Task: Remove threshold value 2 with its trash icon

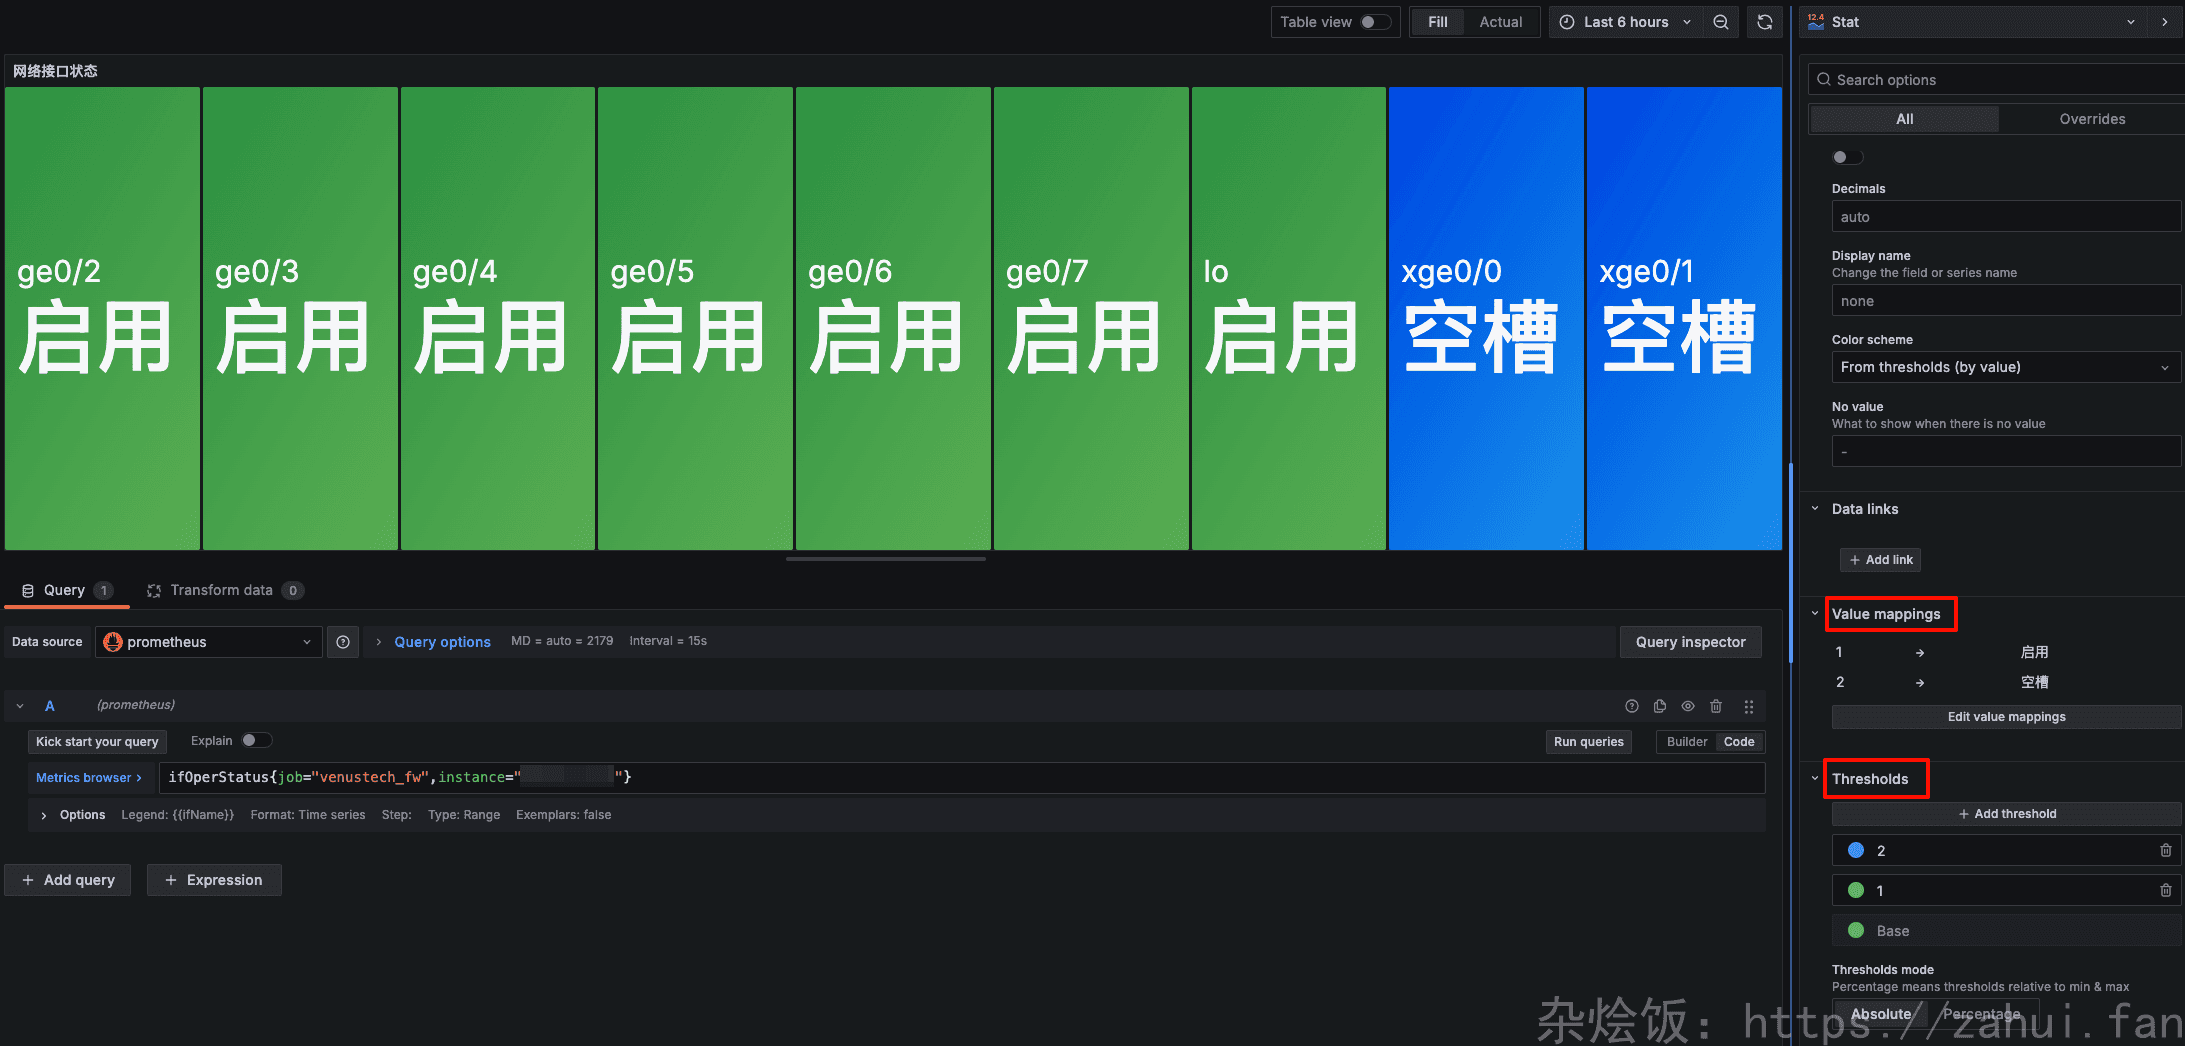Action: coord(2165,850)
